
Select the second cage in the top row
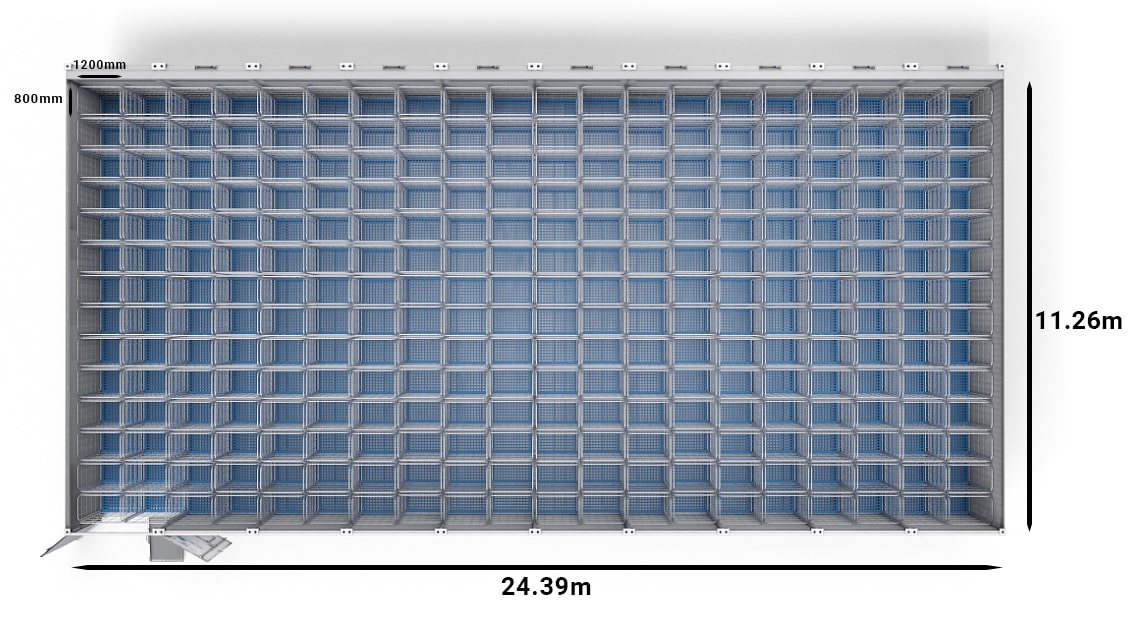tap(144, 102)
